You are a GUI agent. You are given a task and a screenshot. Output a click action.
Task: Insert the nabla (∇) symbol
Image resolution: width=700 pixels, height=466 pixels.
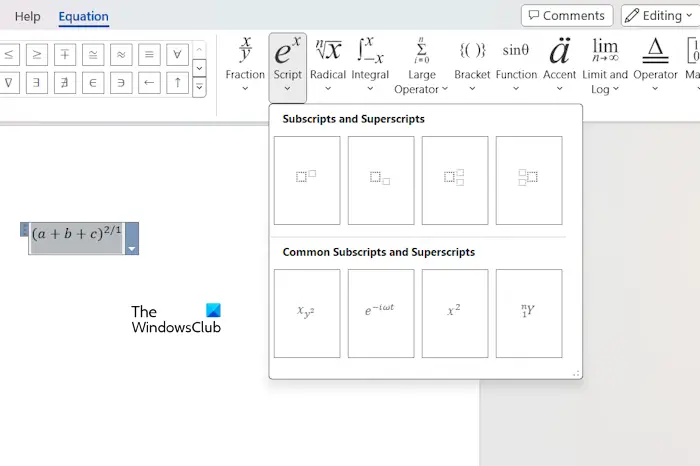pos(9,83)
